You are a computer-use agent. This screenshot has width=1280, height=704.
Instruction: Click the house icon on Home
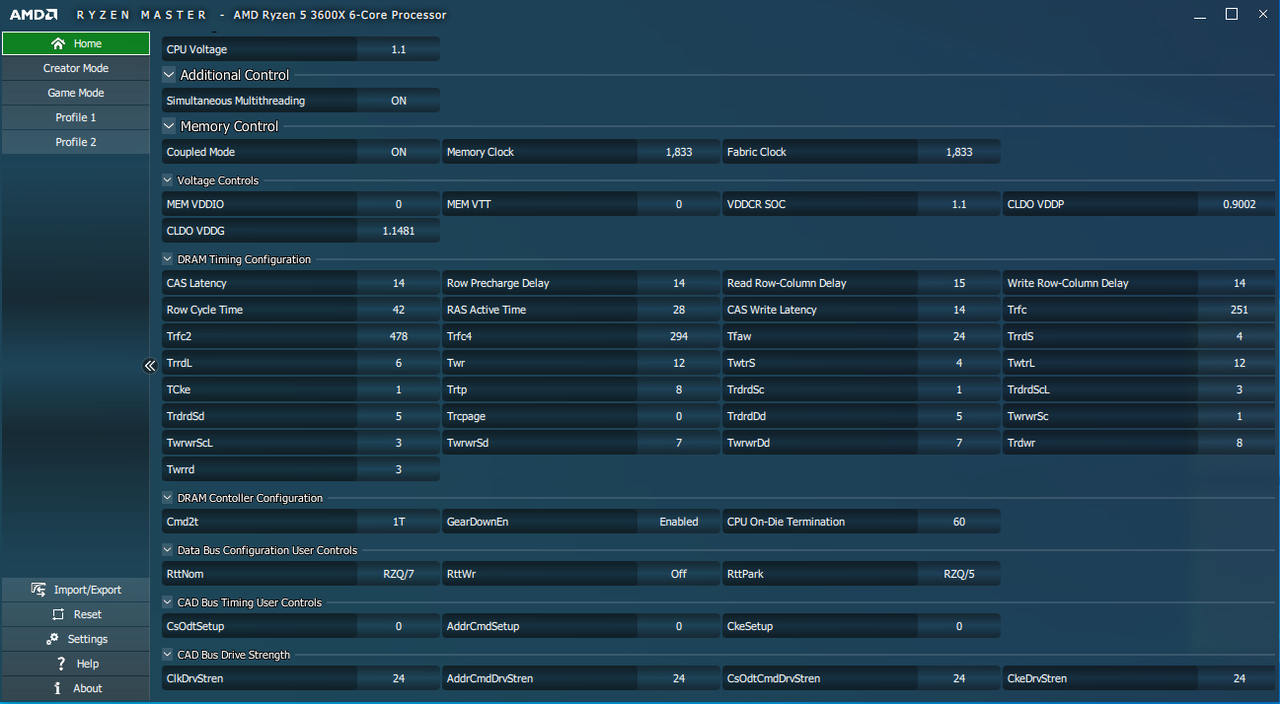click(58, 43)
